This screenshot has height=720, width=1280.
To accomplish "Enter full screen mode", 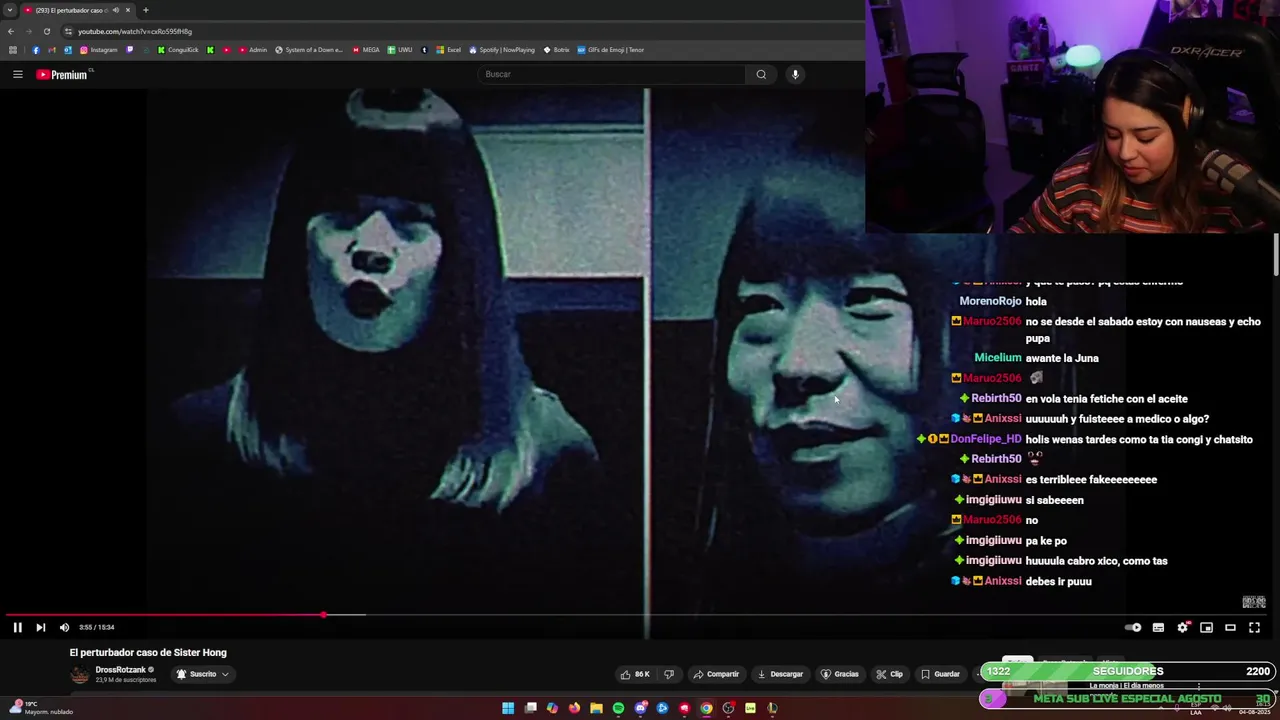I will [1254, 627].
